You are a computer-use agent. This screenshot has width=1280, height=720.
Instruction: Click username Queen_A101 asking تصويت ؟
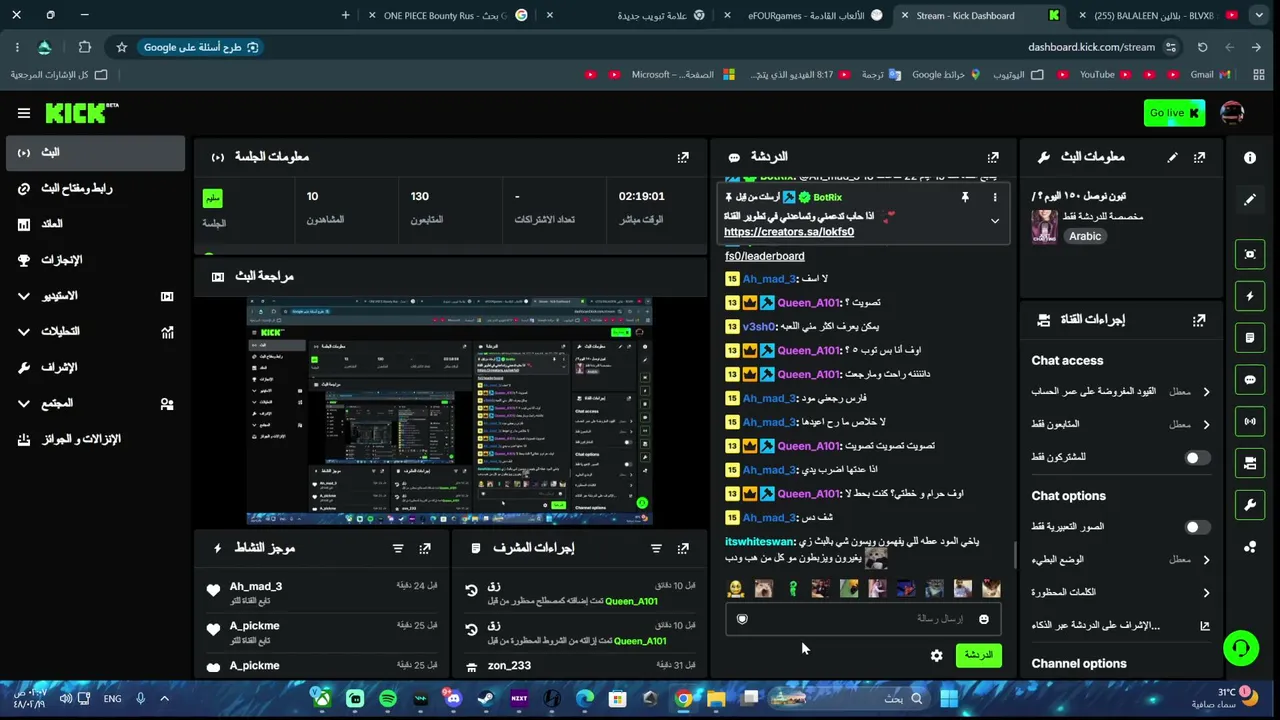(x=808, y=303)
